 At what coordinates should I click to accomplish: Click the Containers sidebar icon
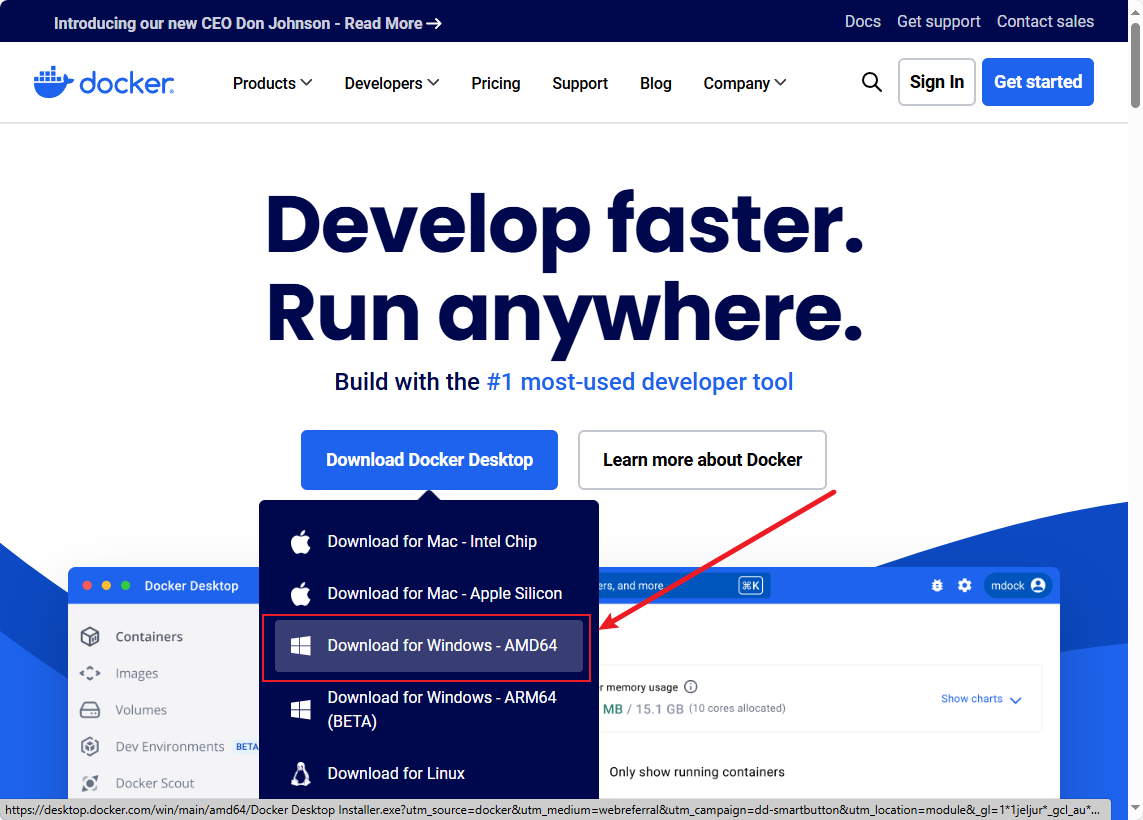pyautogui.click(x=90, y=637)
